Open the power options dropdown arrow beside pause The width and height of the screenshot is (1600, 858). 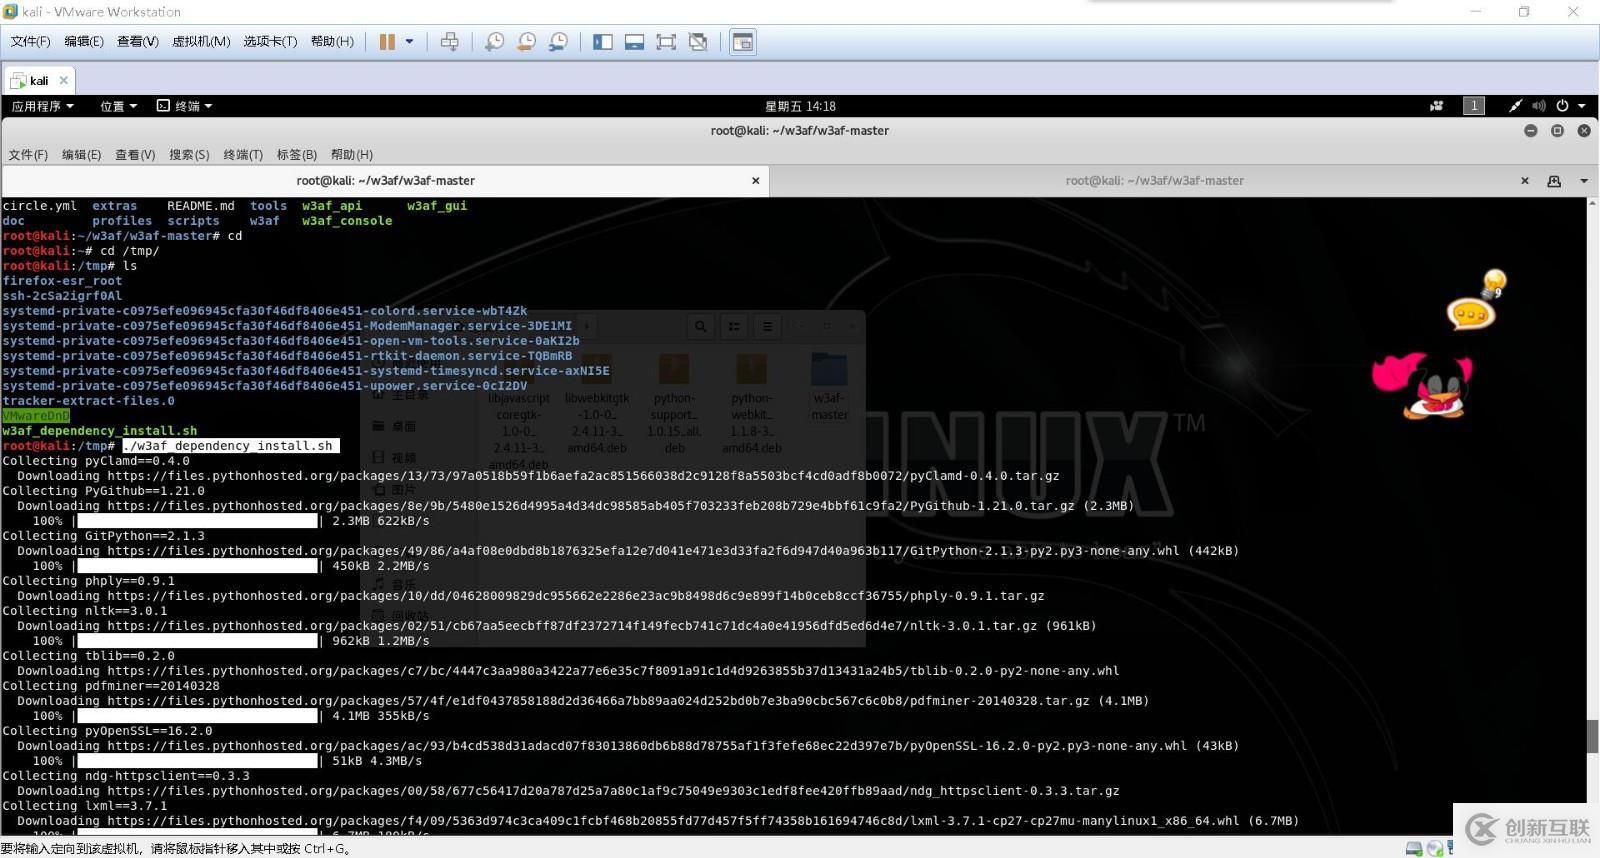(409, 42)
